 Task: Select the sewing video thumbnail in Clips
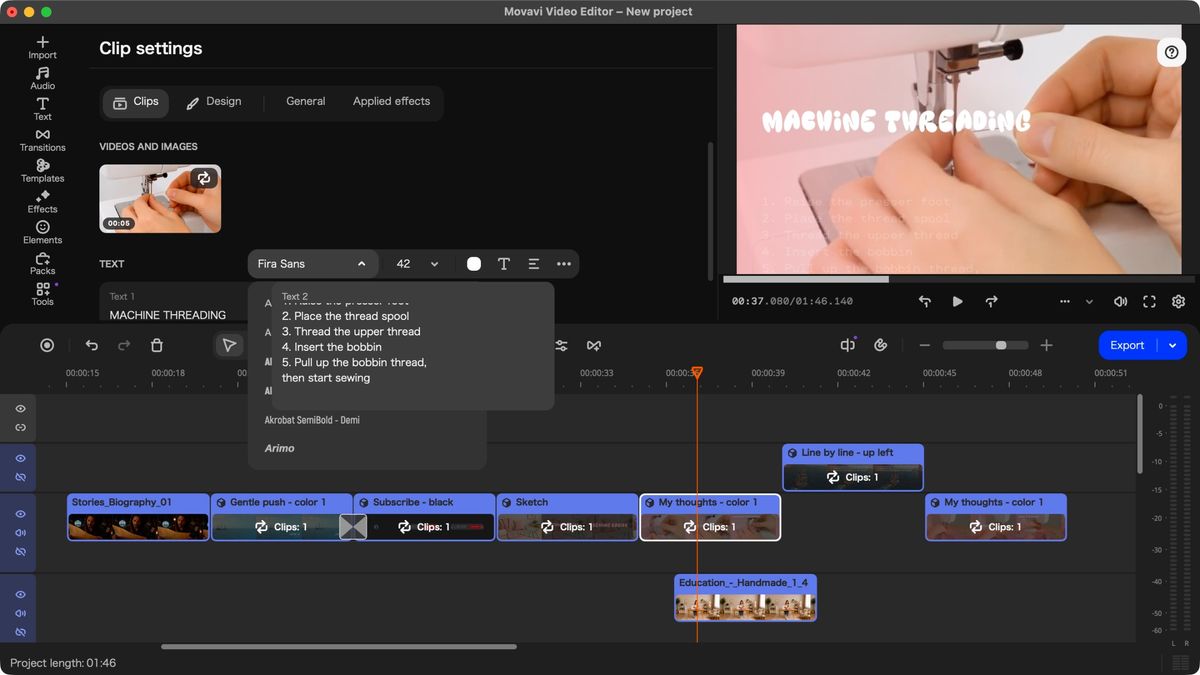[x=160, y=199]
